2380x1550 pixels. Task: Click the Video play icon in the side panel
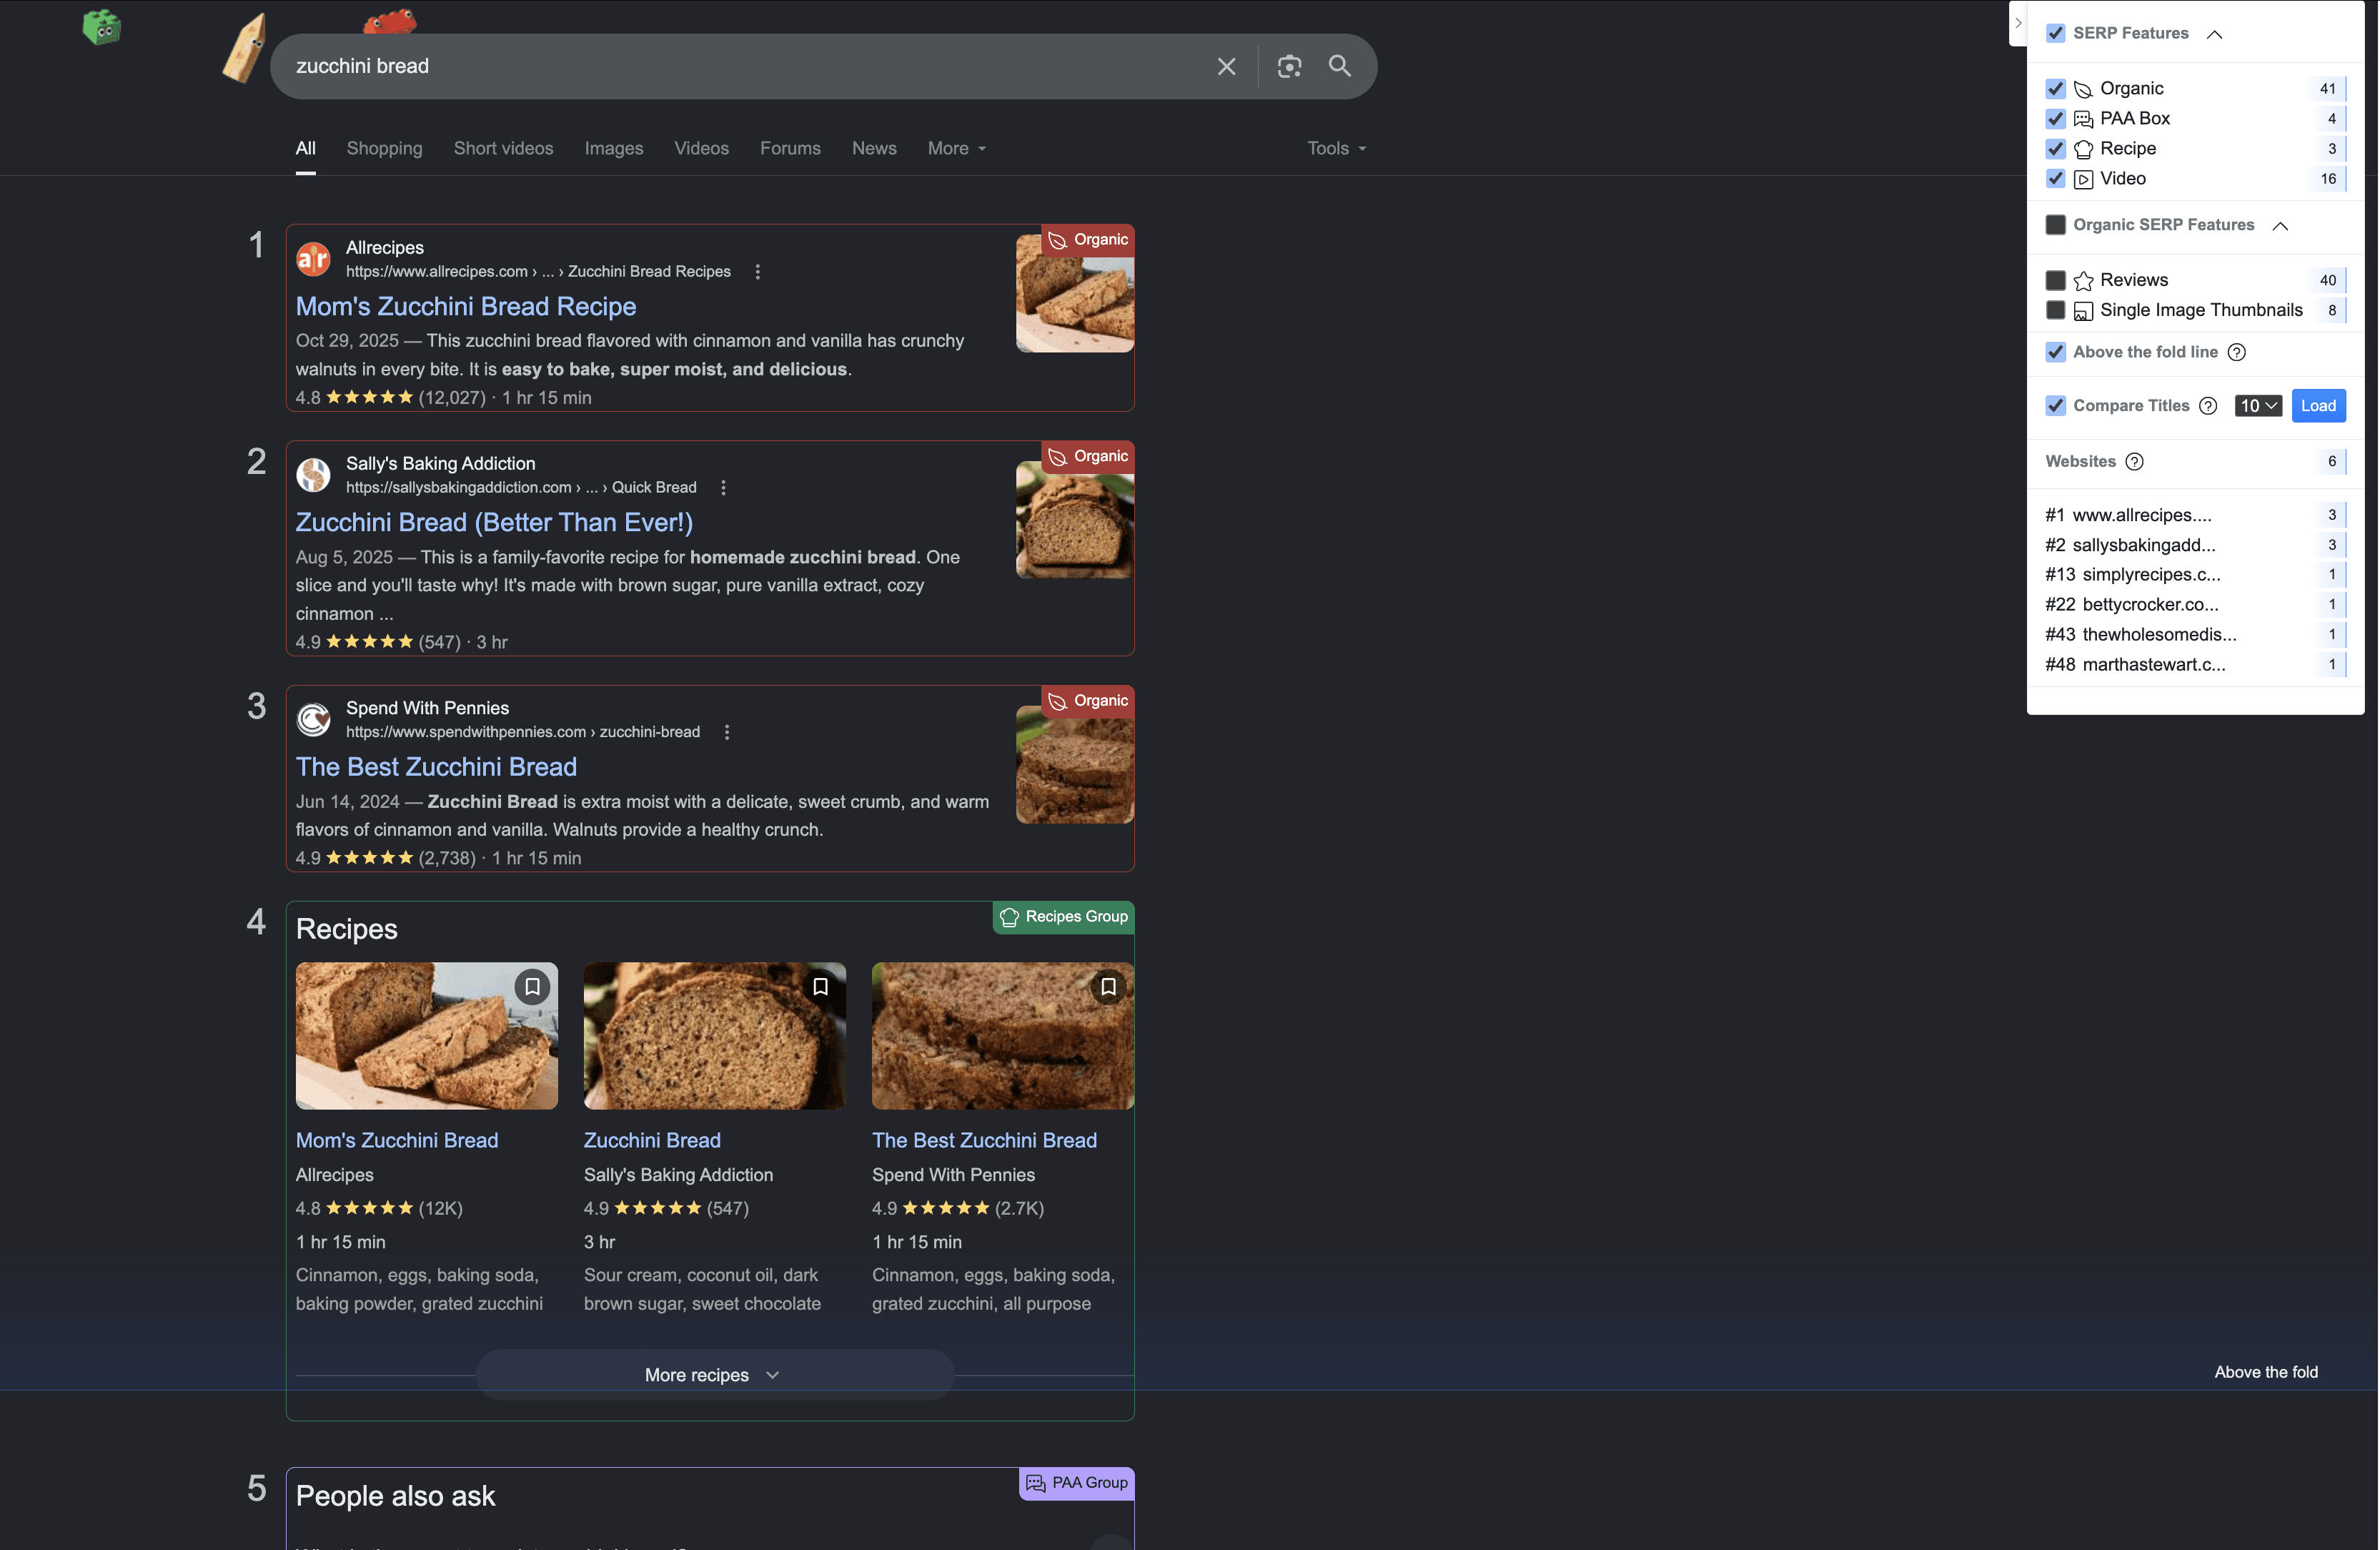pos(2083,179)
